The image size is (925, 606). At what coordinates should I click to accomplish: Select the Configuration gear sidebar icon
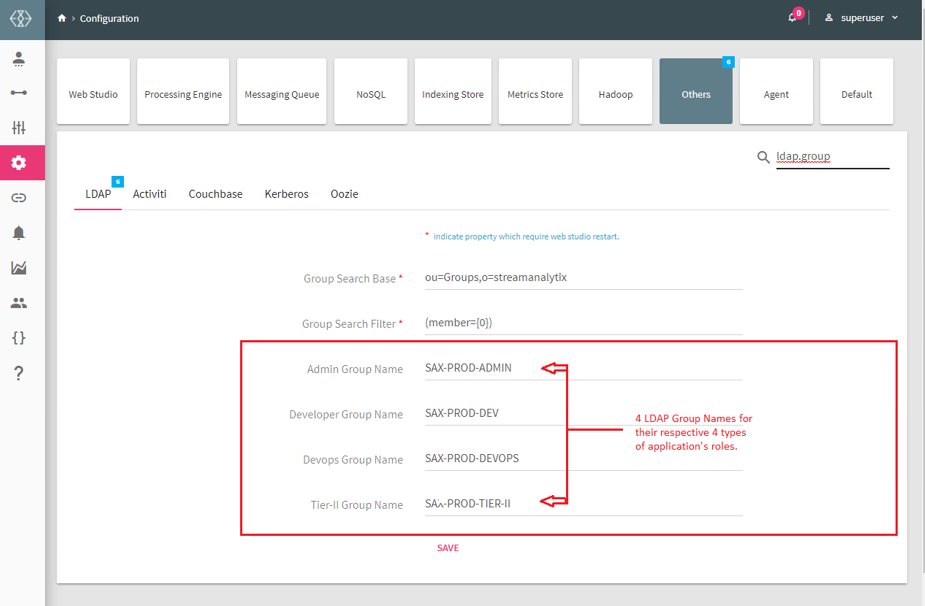click(x=19, y=163)
